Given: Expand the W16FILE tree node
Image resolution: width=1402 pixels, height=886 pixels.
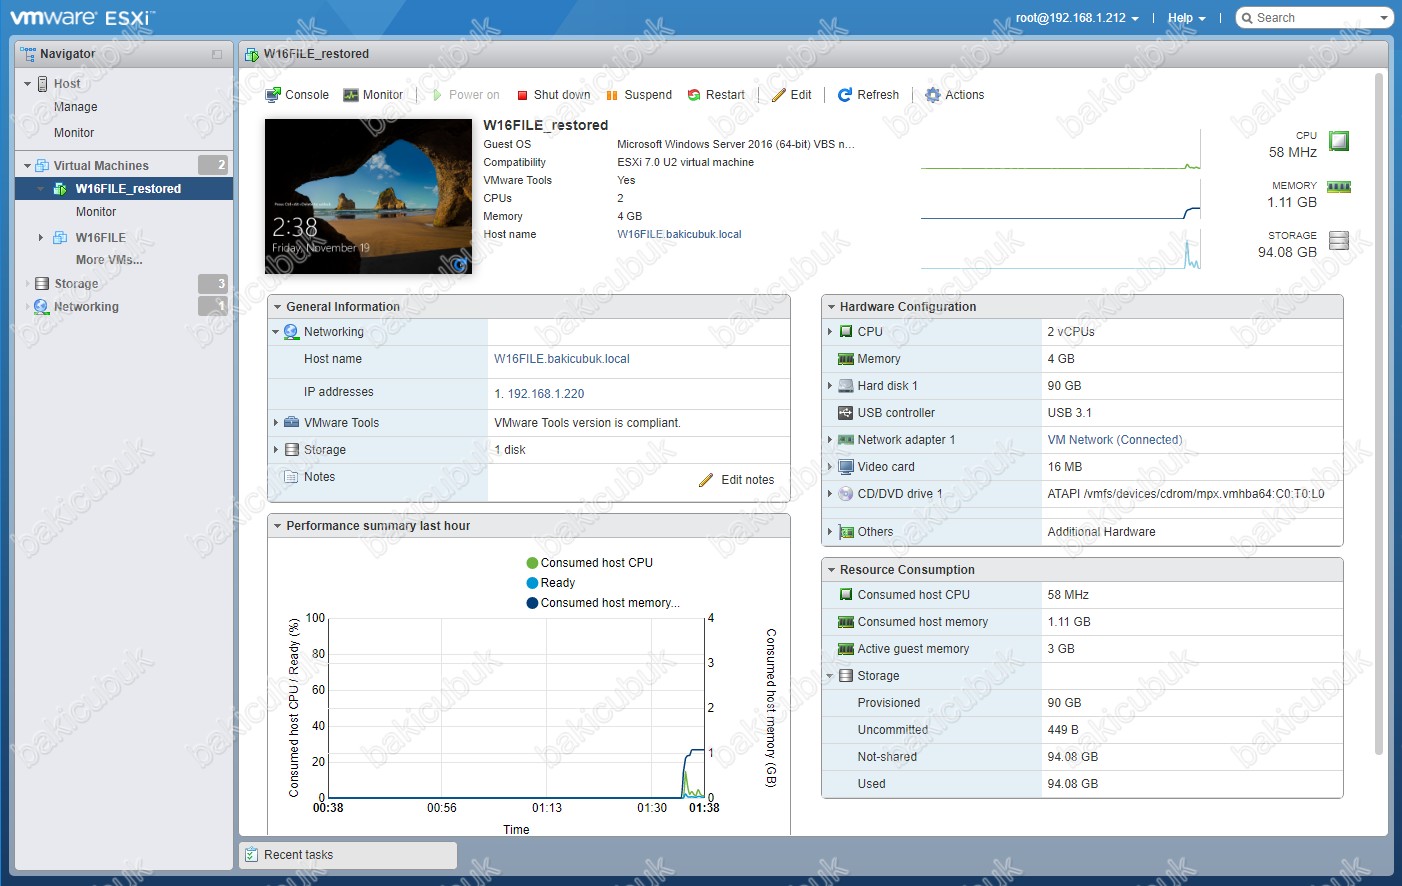Looking at the screenshot, I should (41, 238).
